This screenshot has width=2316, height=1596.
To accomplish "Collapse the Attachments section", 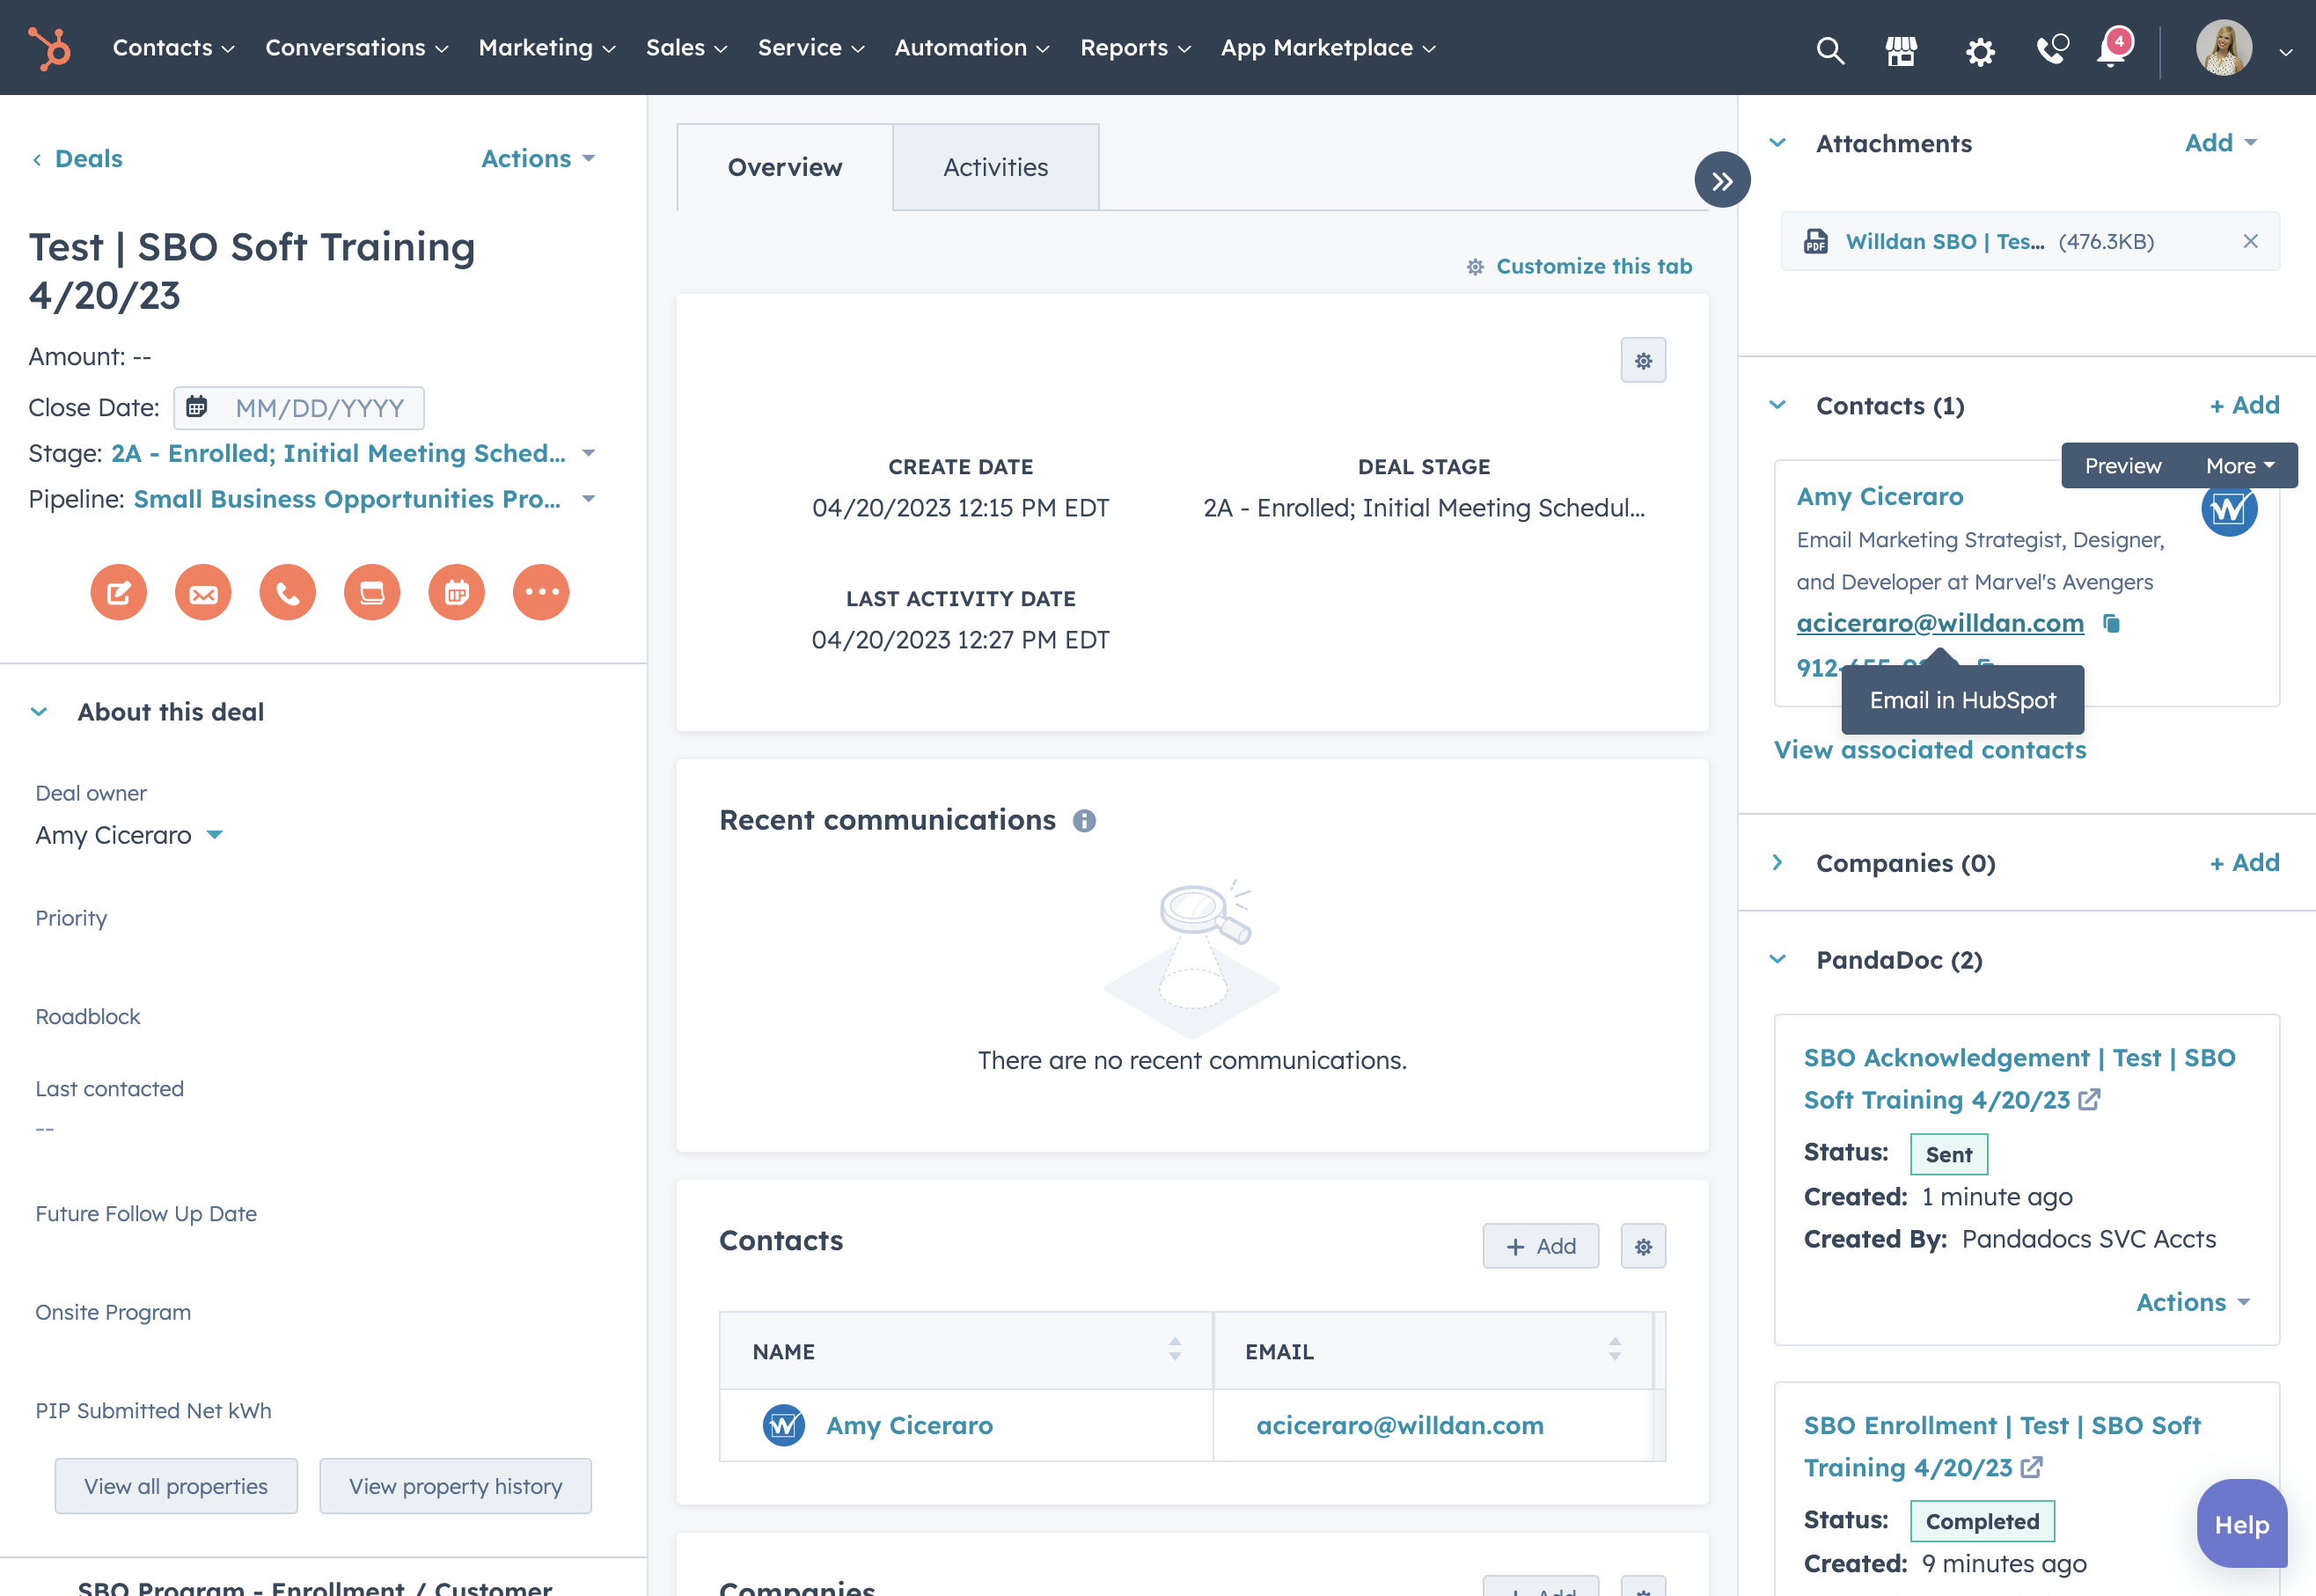I will pos(1777,142).
